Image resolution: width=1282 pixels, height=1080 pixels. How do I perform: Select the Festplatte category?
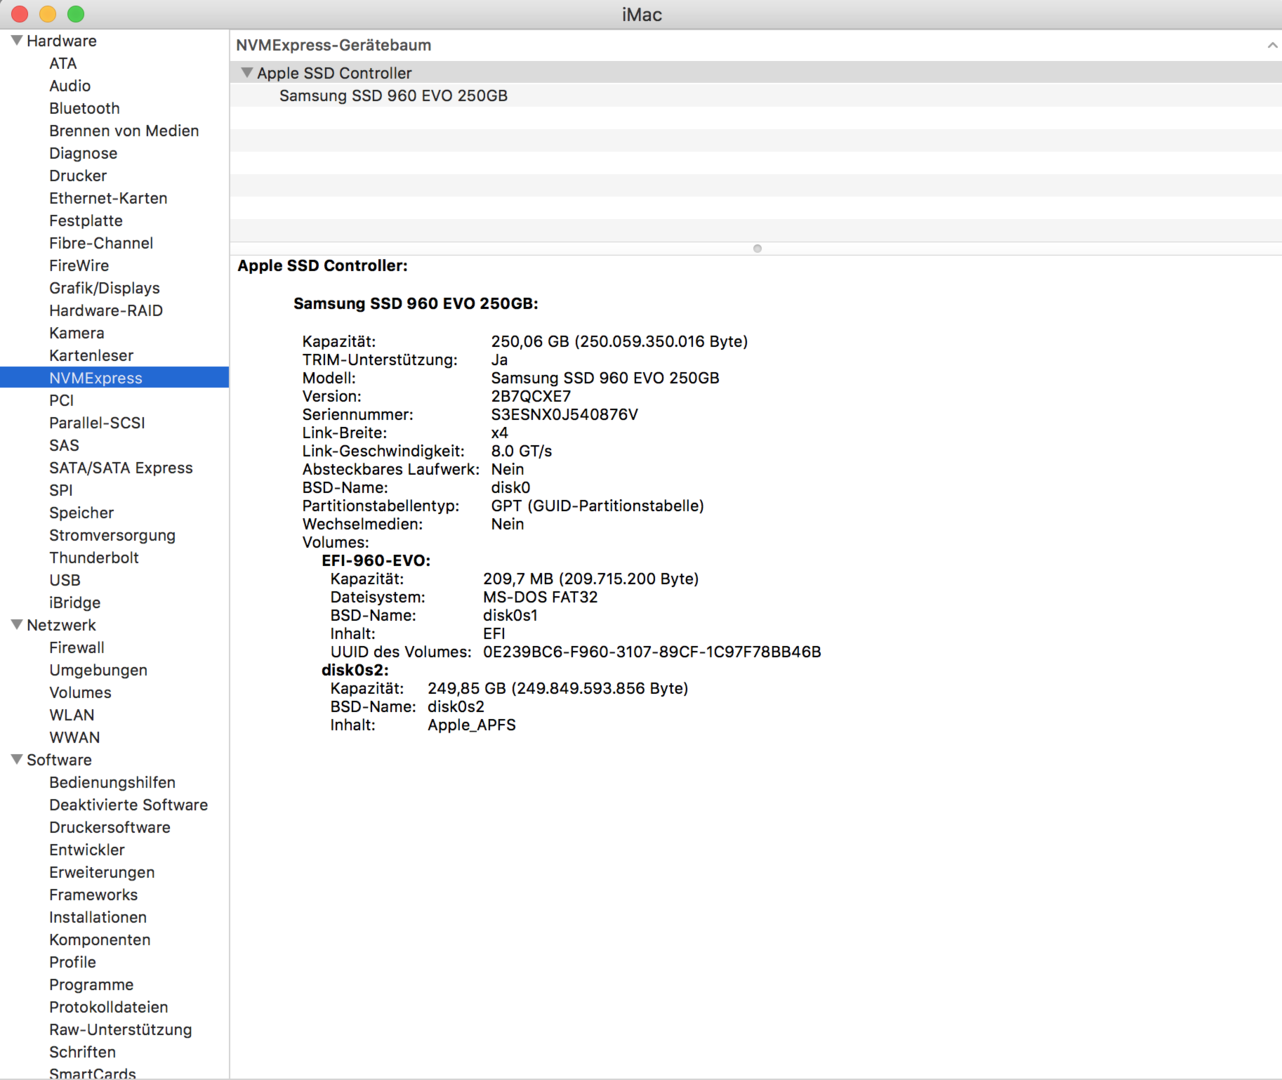click(x=86, y=221)
